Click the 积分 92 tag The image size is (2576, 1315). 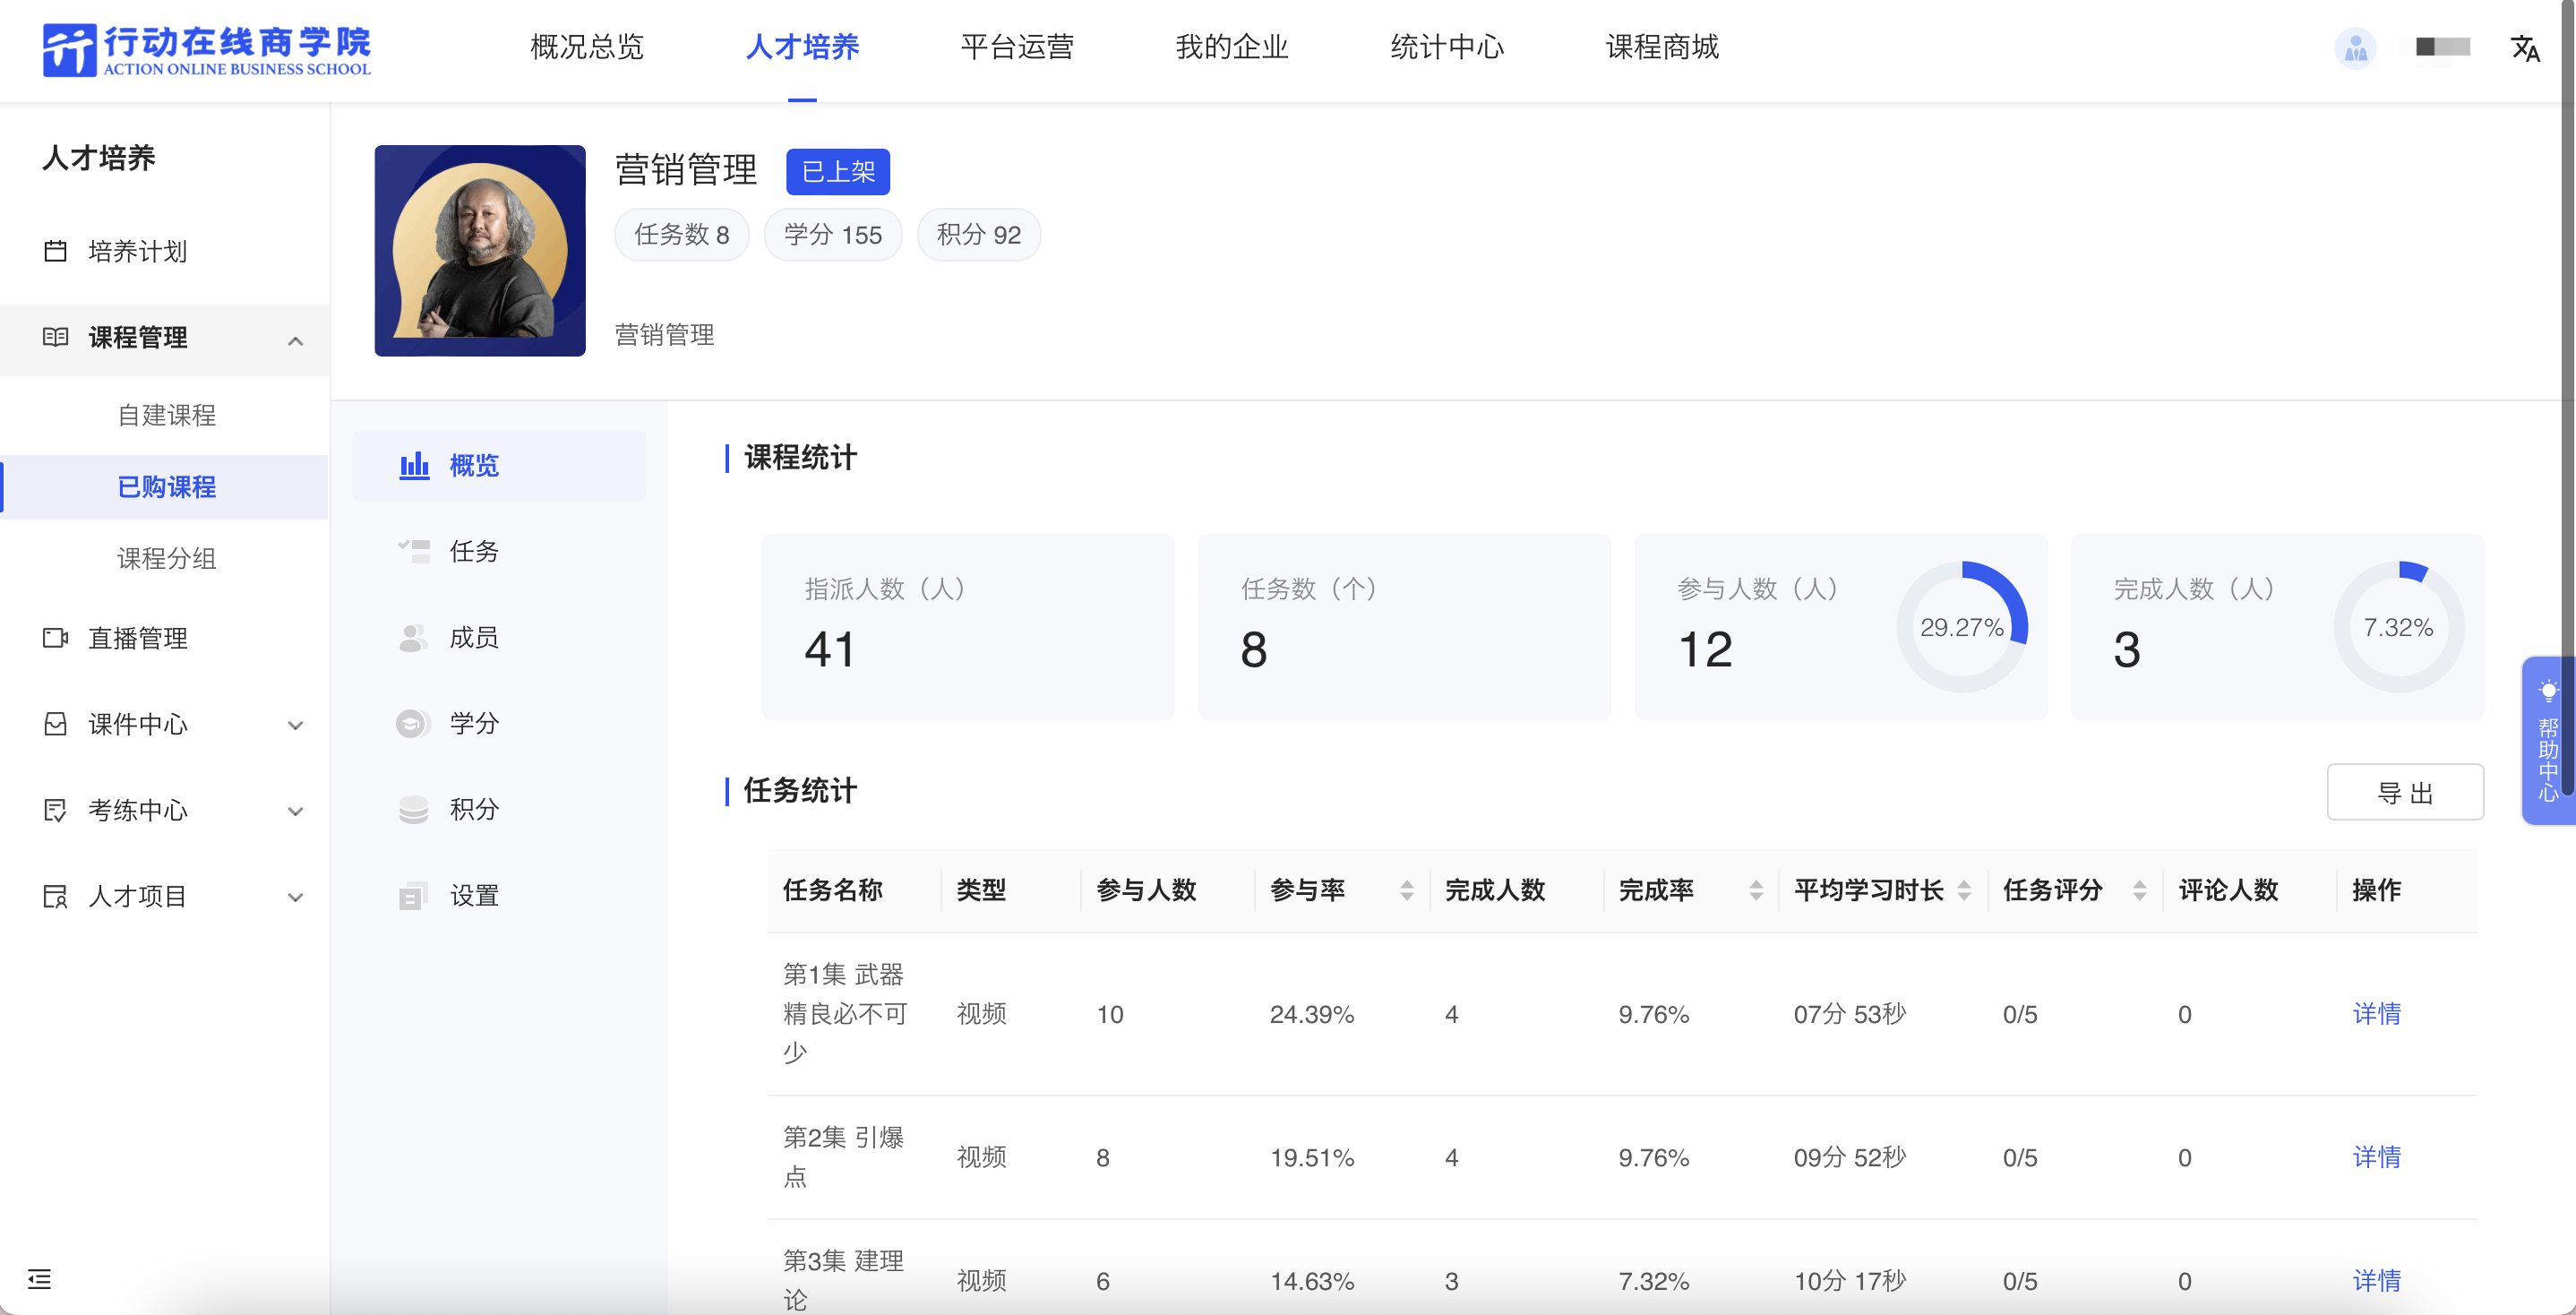coord(978,235)
